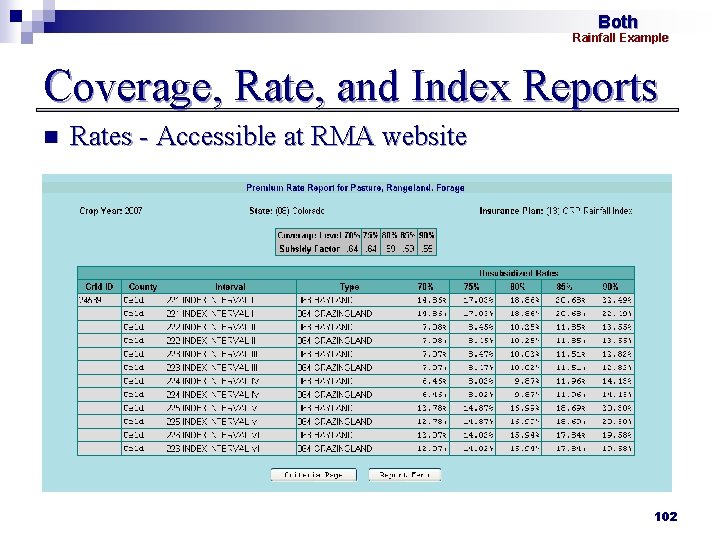Click 'GRAZINGLAND' in the Index Interval V row

(343, 422)
